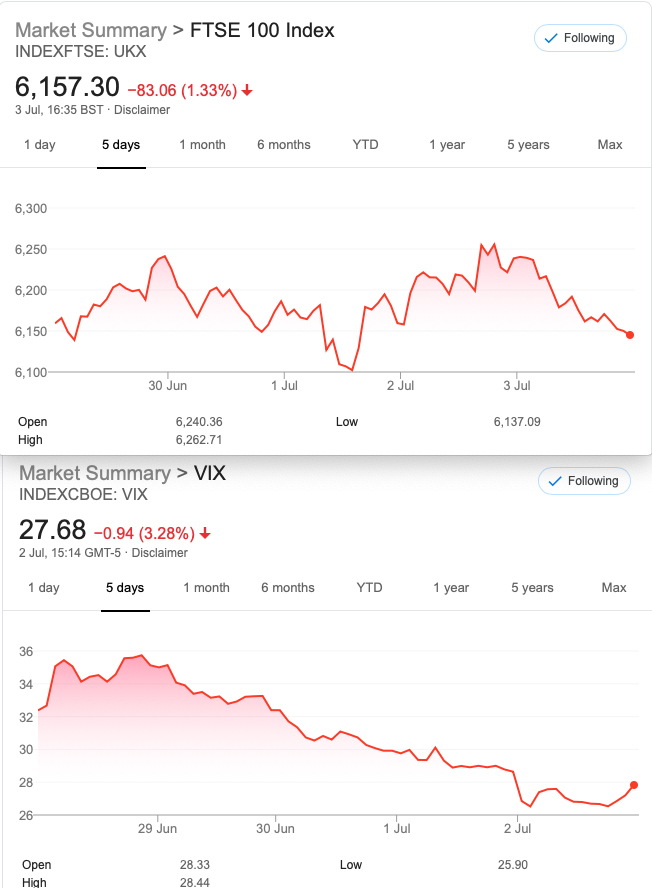Open the FTSE Disclaimer link
Viewport: 652px width, 888px height.
point(142,110)
